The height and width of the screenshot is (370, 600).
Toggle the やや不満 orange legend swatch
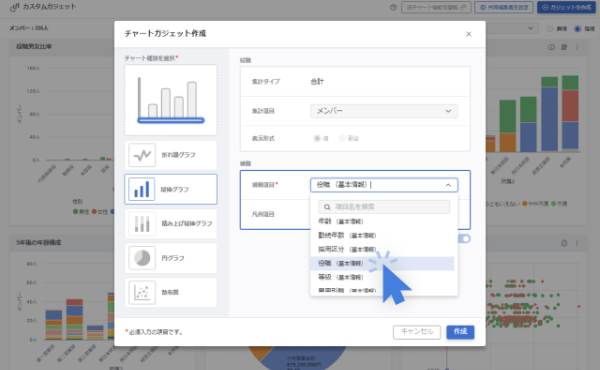coord(525,204)
